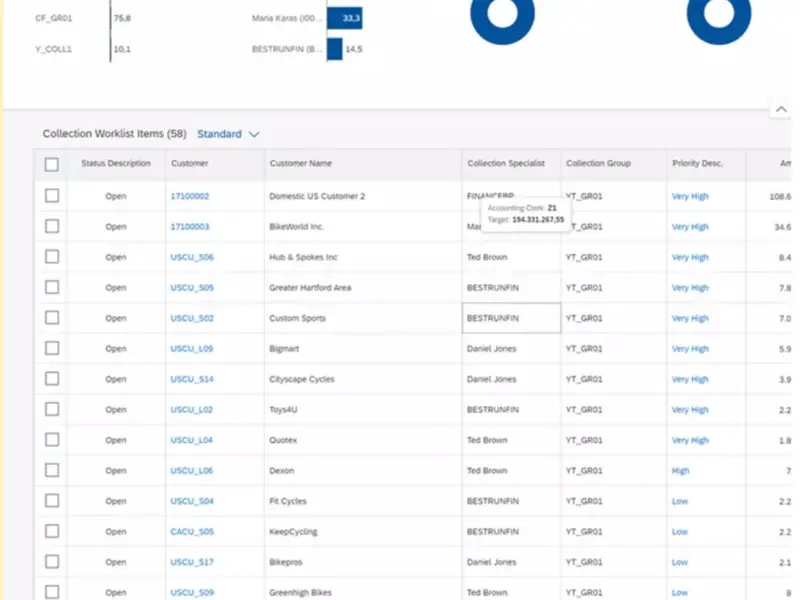
Task: Click the Priority Desc. column header
Action: pos(697,164)
